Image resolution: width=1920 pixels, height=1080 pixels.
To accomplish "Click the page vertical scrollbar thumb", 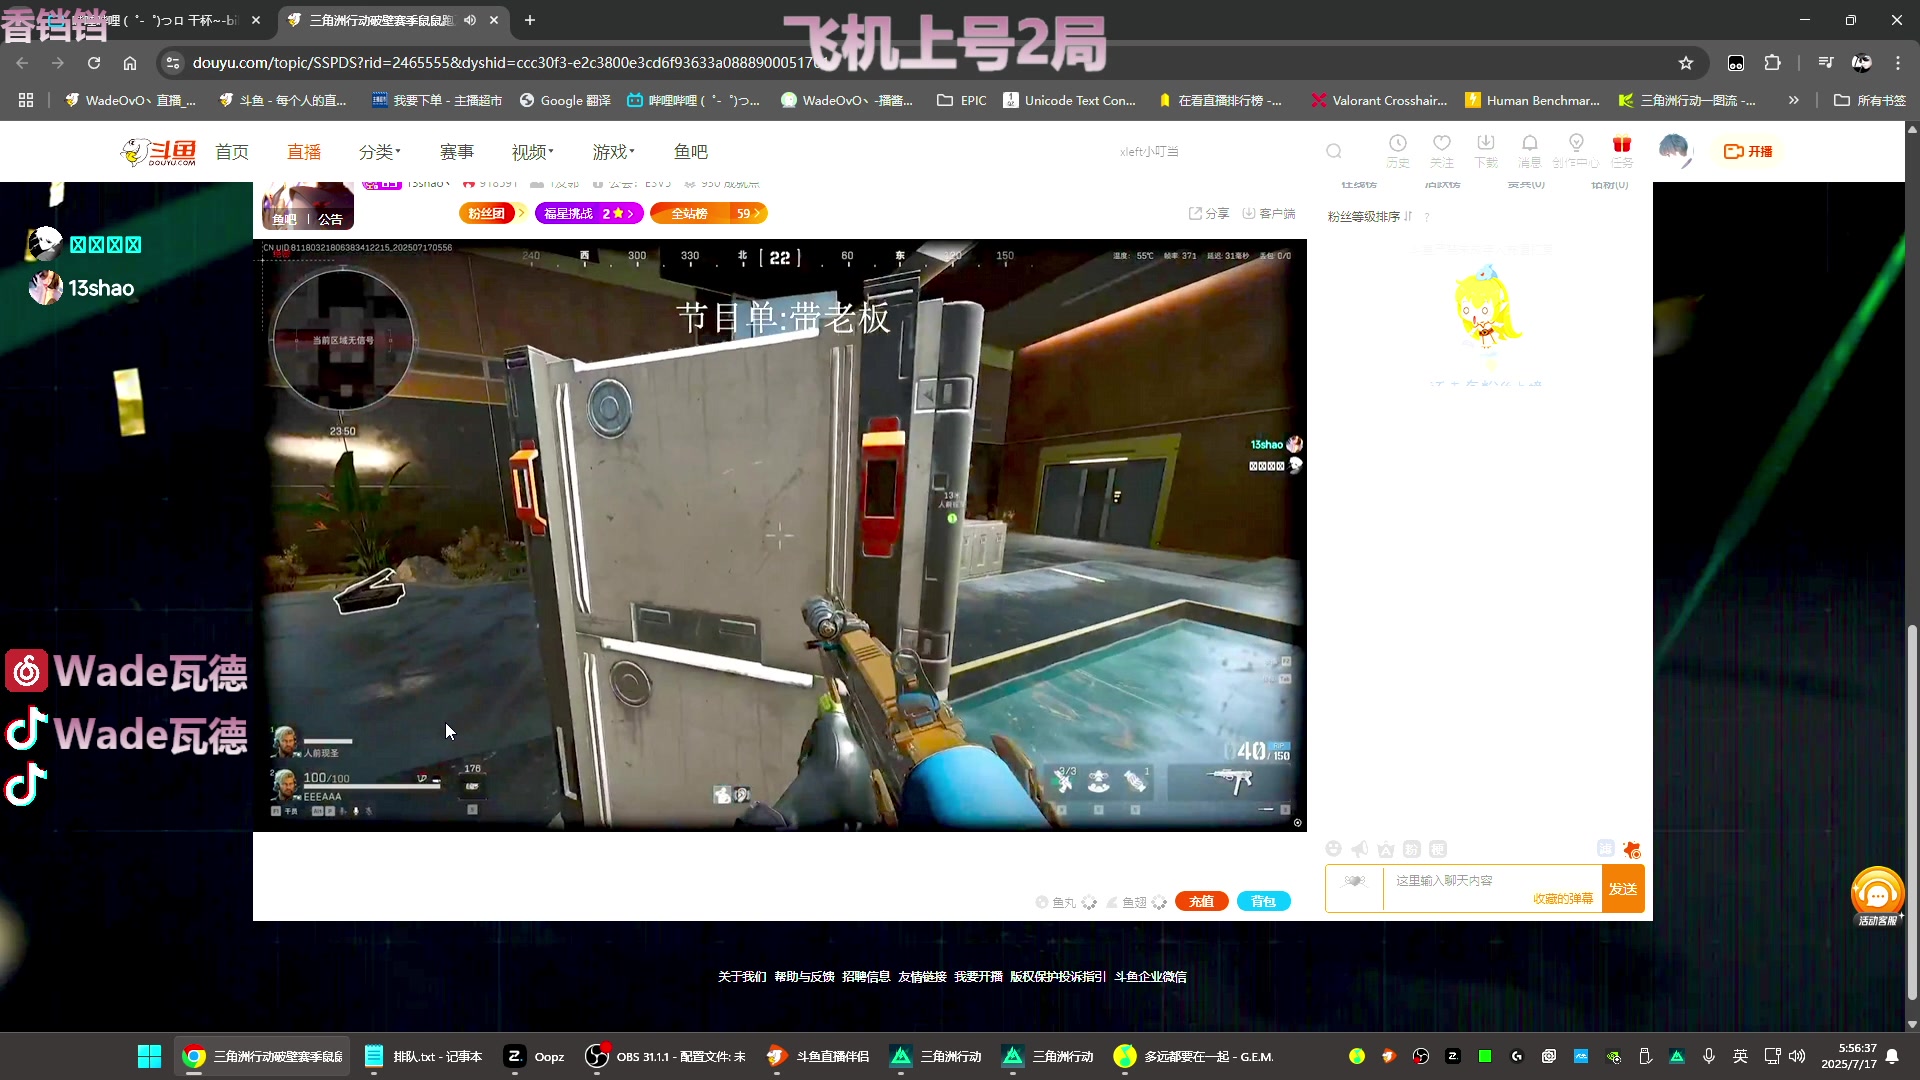I will (x=1912, y=812).
